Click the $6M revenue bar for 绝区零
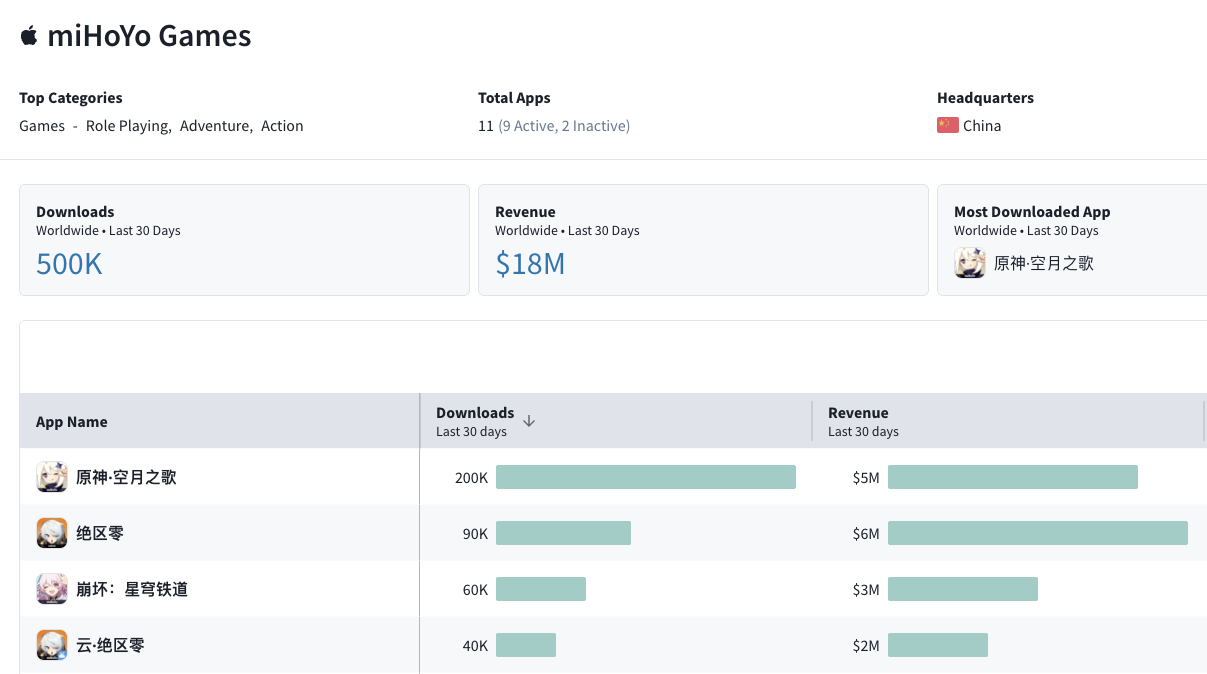This screenshot has height=674, width=1207. click(1037, 533)
